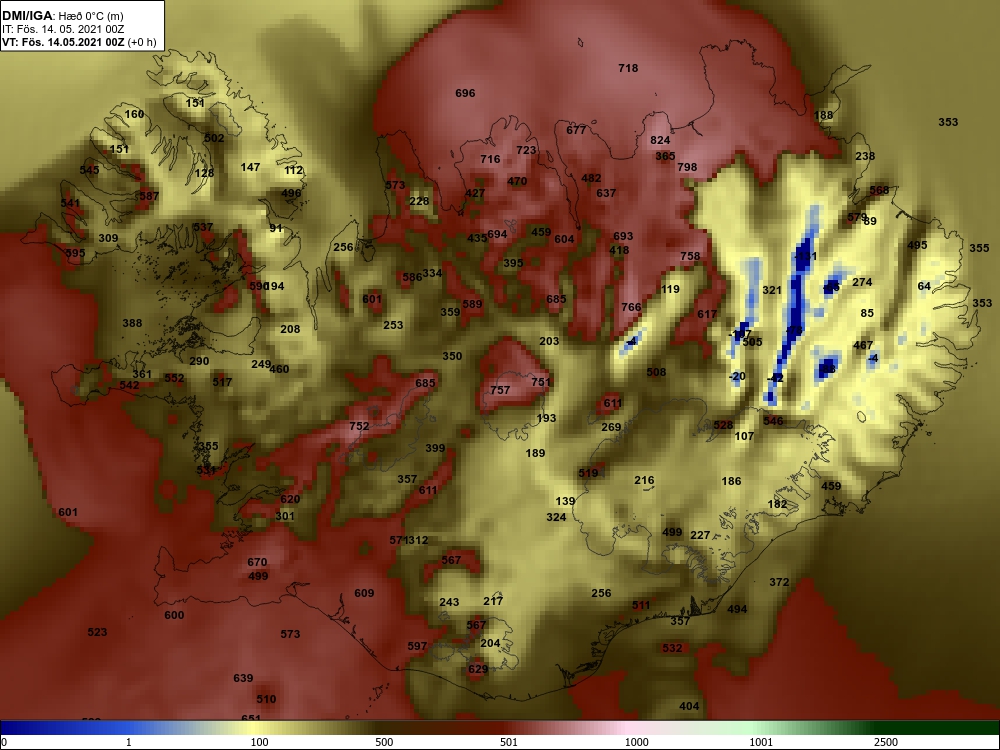Click the map value 228
Viewport: 1000px width, 750px height.
pyautogui.click(x=419, y=201)
